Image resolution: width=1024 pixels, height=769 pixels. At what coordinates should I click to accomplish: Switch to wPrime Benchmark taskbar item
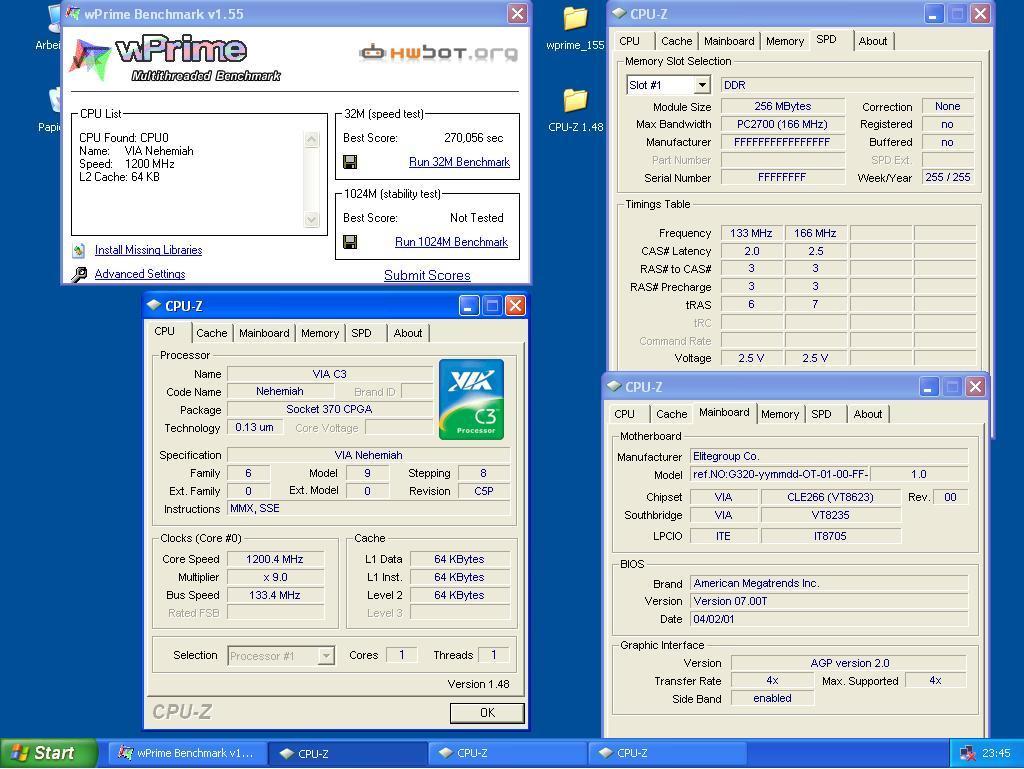pos(186,753)
